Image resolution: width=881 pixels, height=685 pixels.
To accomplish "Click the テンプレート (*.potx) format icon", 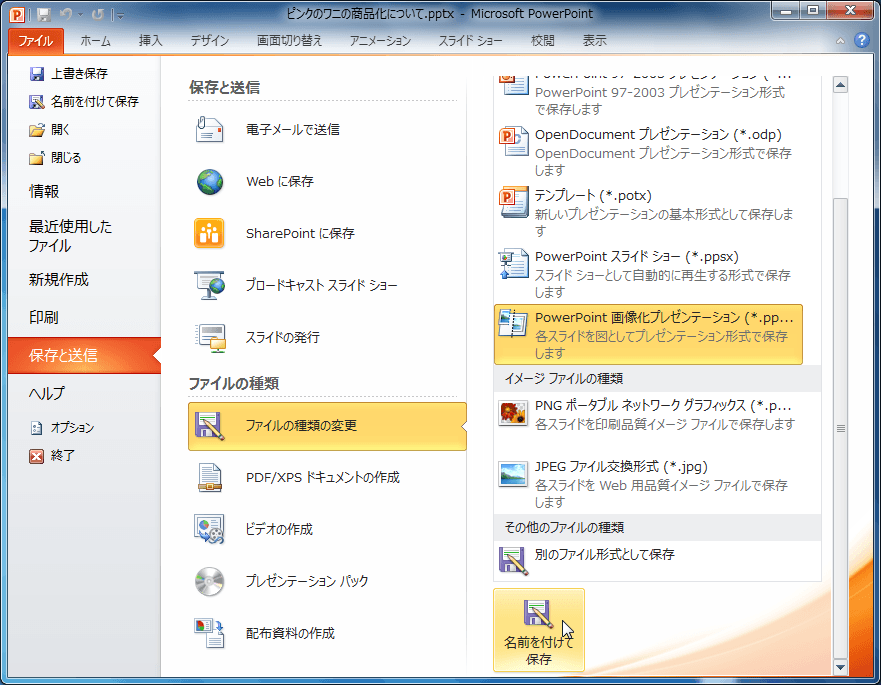I will pyautogui.click(x=514, y=203).
